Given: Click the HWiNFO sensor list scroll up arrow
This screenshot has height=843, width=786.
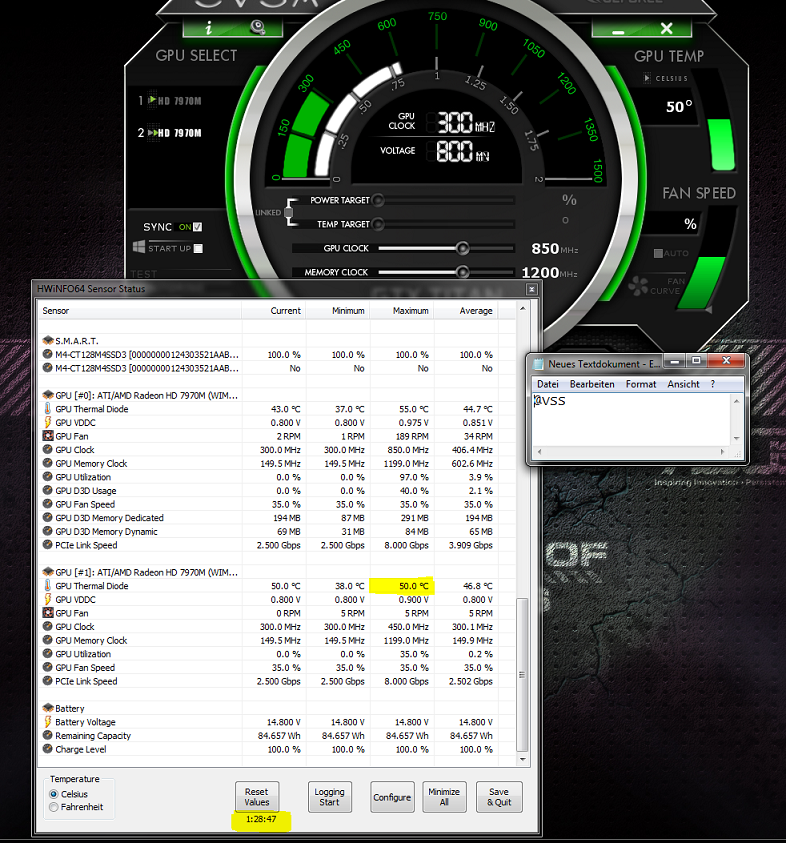Looking at the screenshot, I should click(521, 309).
